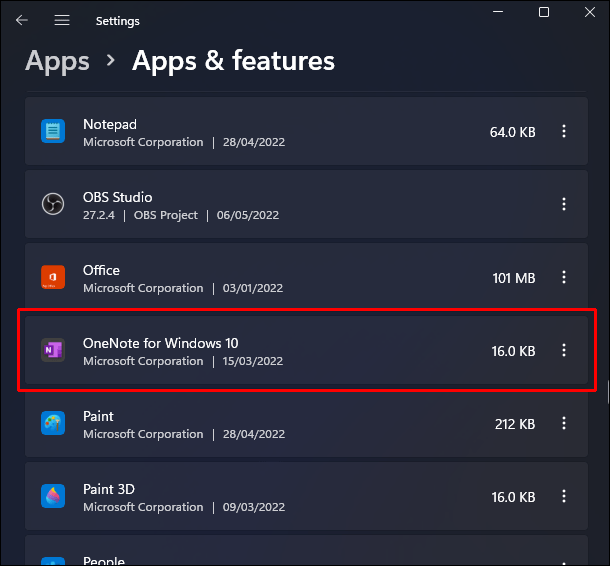This screenshot has height=566, width=610.
Task: Click Office's 101 MB size
Action: (x=514, y=278)
